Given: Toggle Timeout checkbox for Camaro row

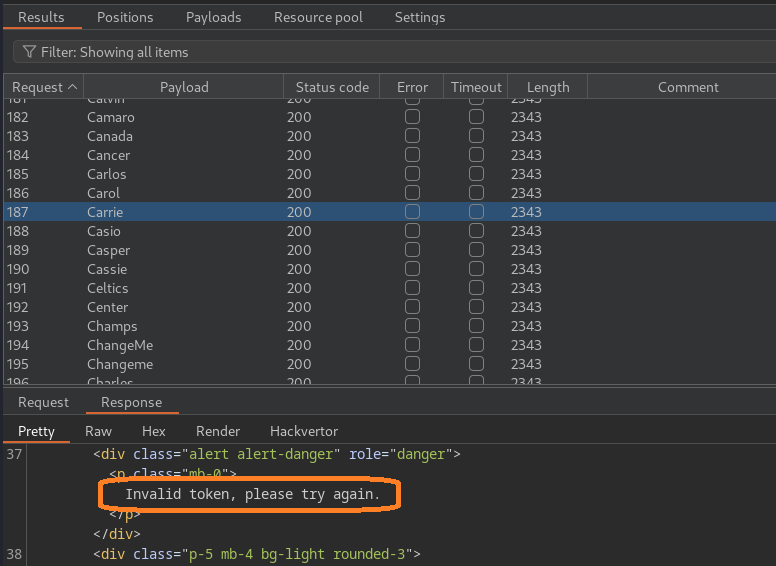Looking at the screenshot, I should coord(476,117).
